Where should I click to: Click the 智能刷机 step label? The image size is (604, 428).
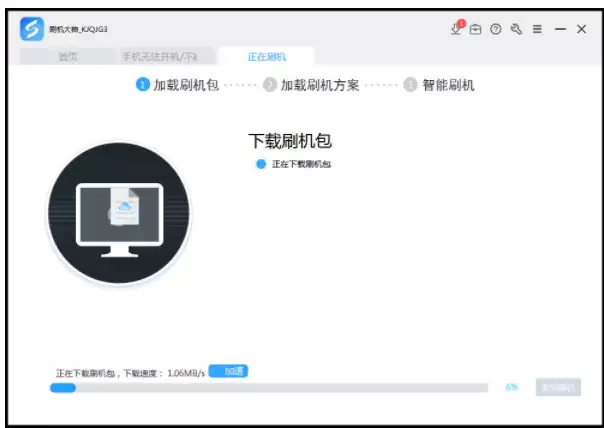pos(448,85)
